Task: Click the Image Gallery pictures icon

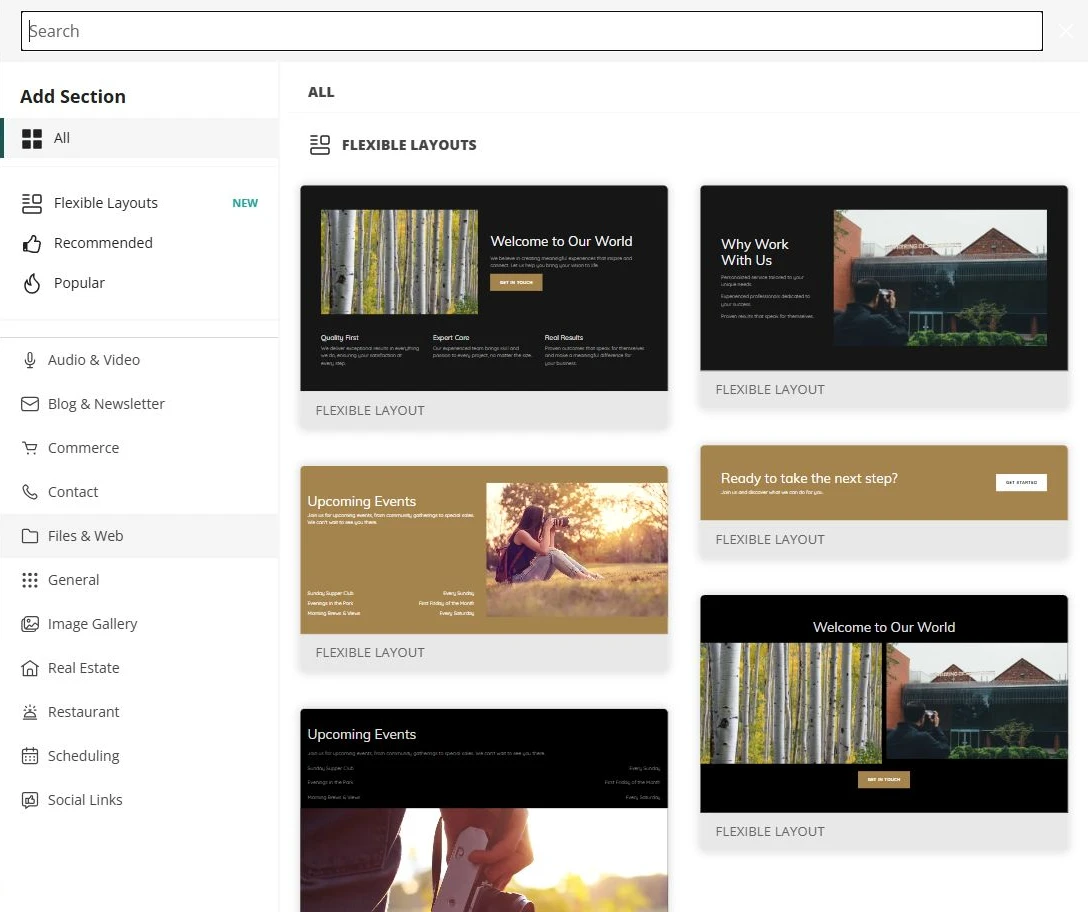Action: pyautogui.click(x=30, y=624)
